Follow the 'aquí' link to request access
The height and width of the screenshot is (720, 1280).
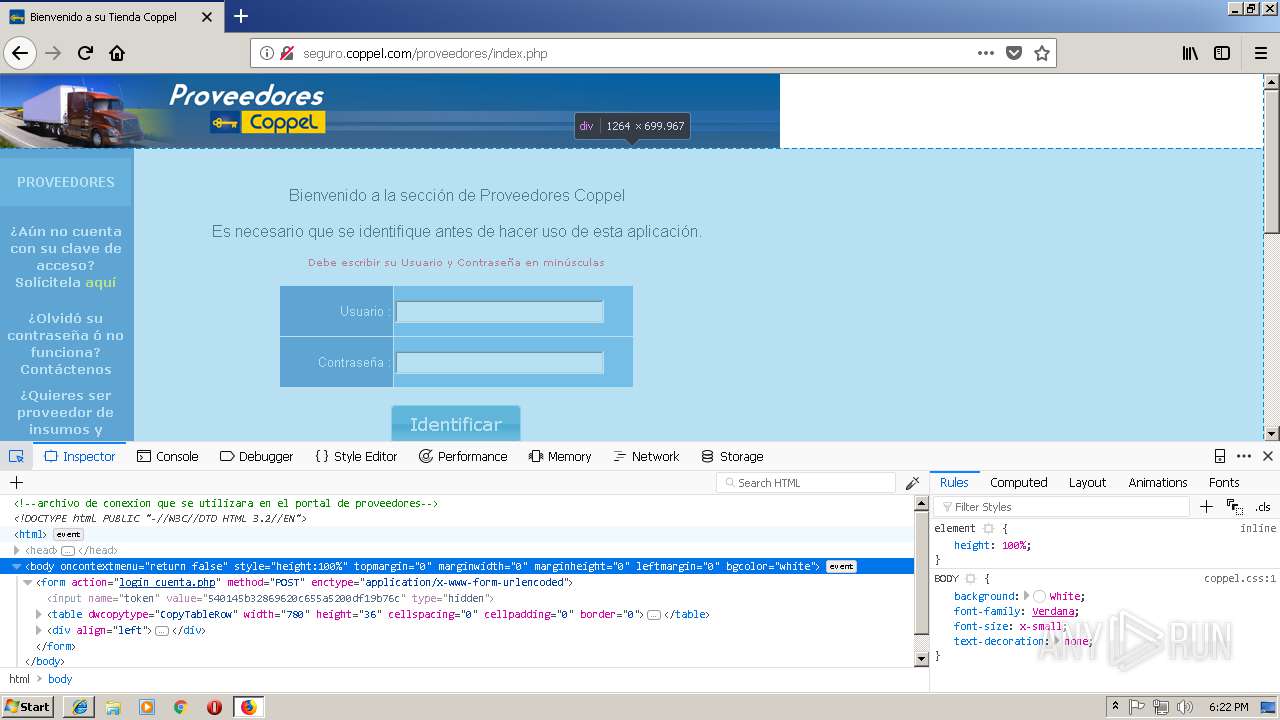pyautogui.click(x=101, y=282)
